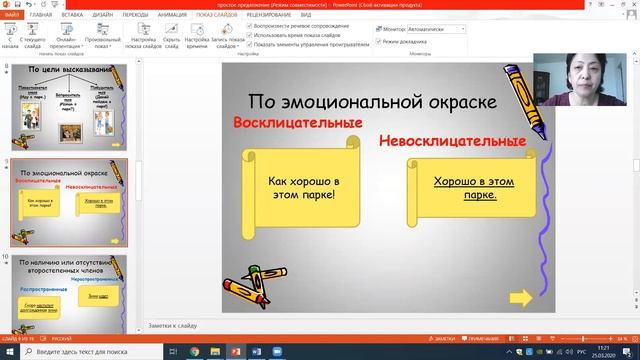The width and height of the screenshot is (640, 360).
Task: Click the zoom slider handle
Action: point(583,339)
